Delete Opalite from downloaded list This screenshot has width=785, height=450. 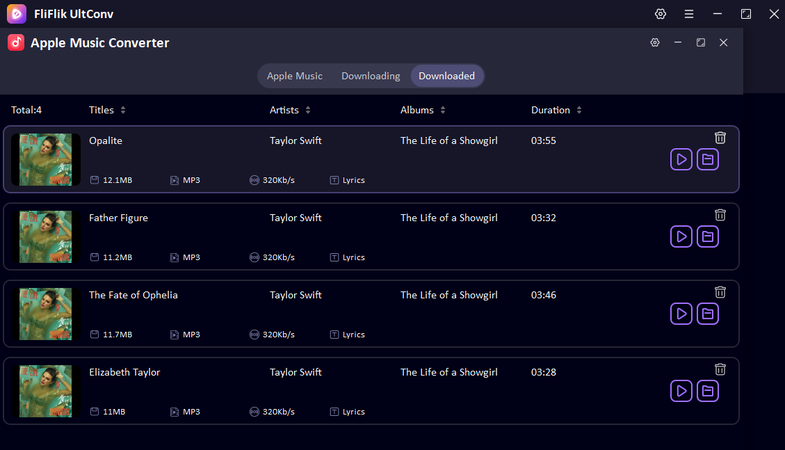point(720,137)
